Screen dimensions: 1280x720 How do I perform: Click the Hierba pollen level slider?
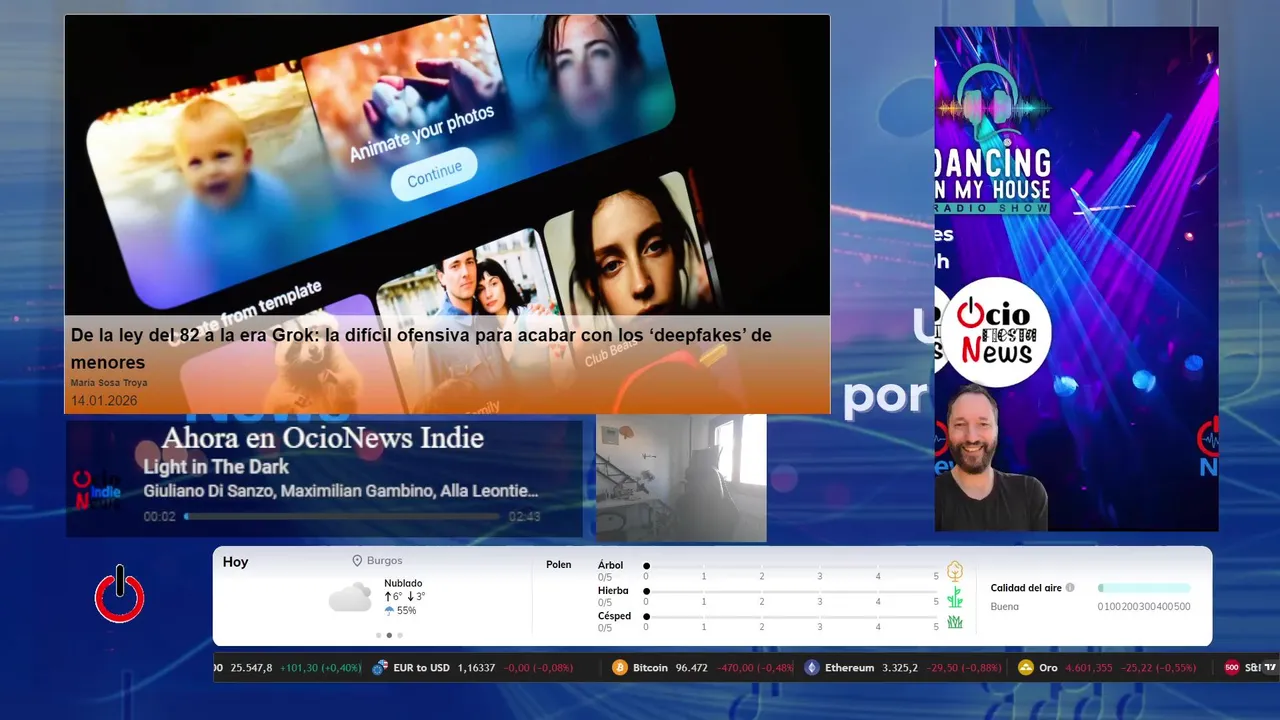[x=791, y=592]
